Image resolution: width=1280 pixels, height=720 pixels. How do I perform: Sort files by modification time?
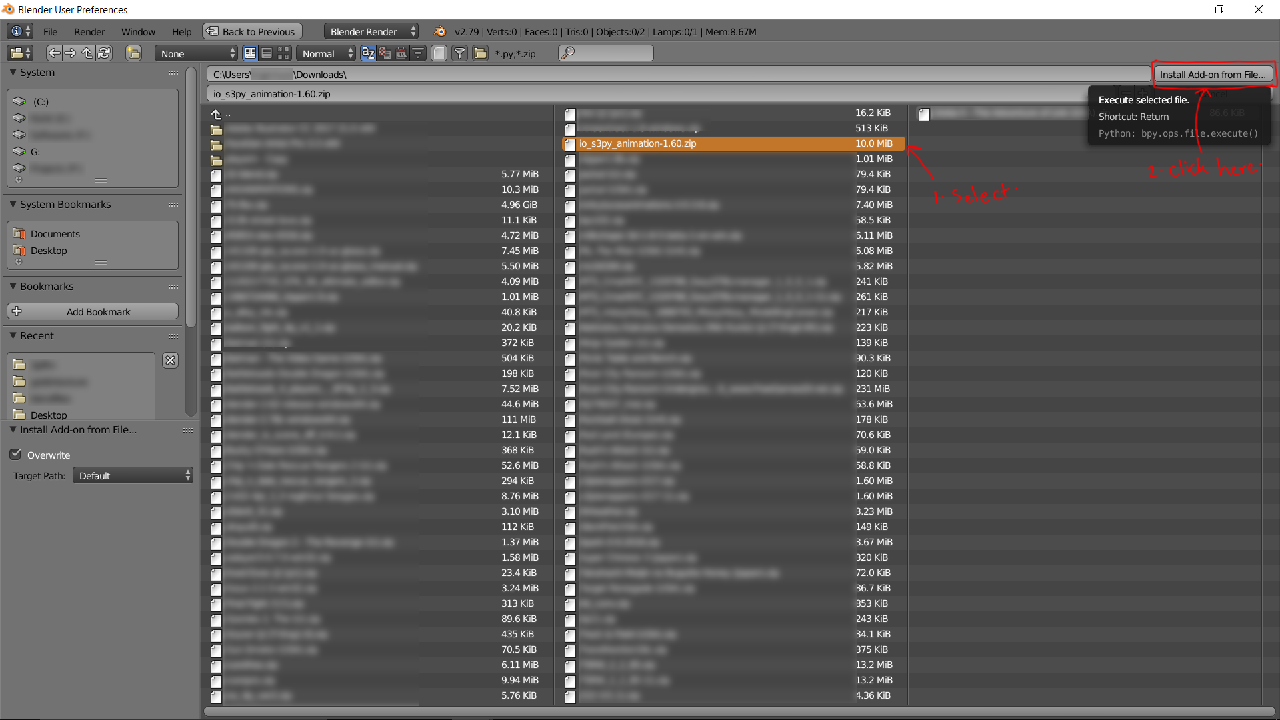[401, 53]
